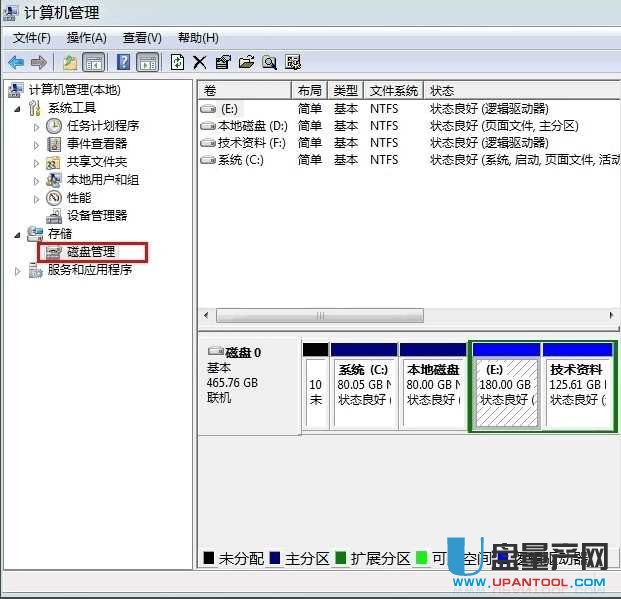Click the Forward arrow toolbar icon
Viewport: 621px width, 599px height.
(x=39, y=62)
